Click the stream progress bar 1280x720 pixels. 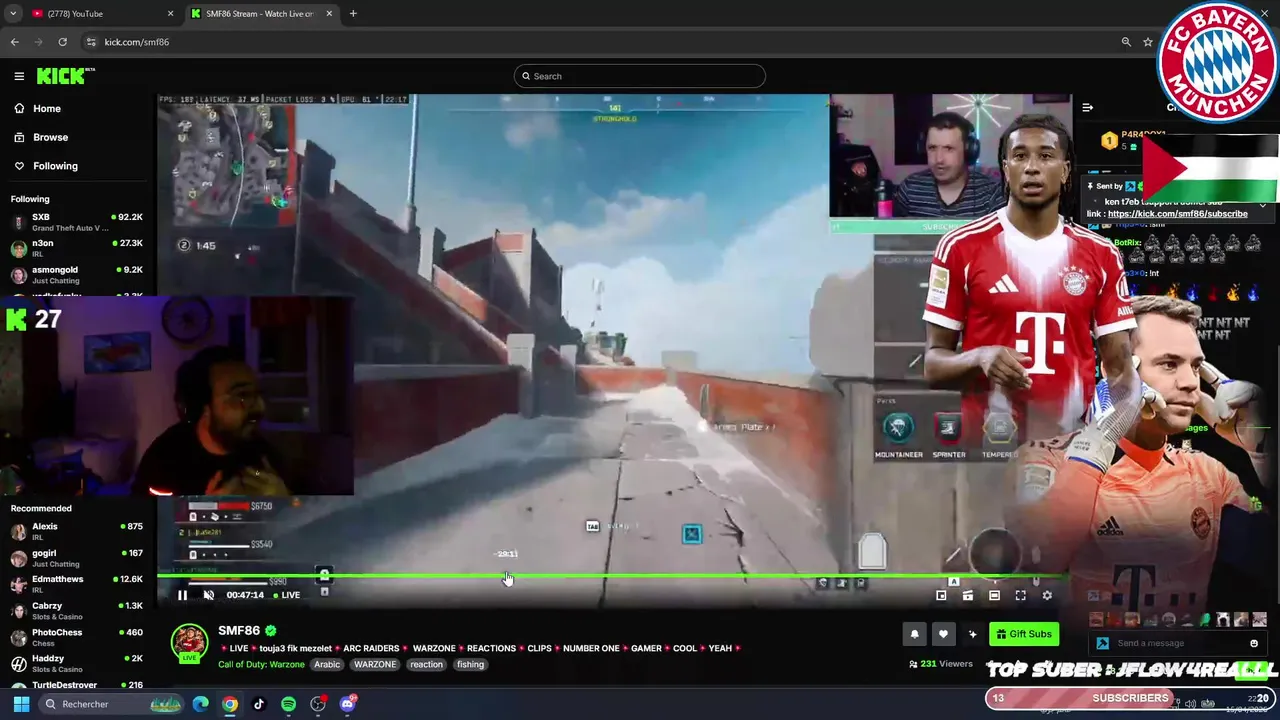612,576
